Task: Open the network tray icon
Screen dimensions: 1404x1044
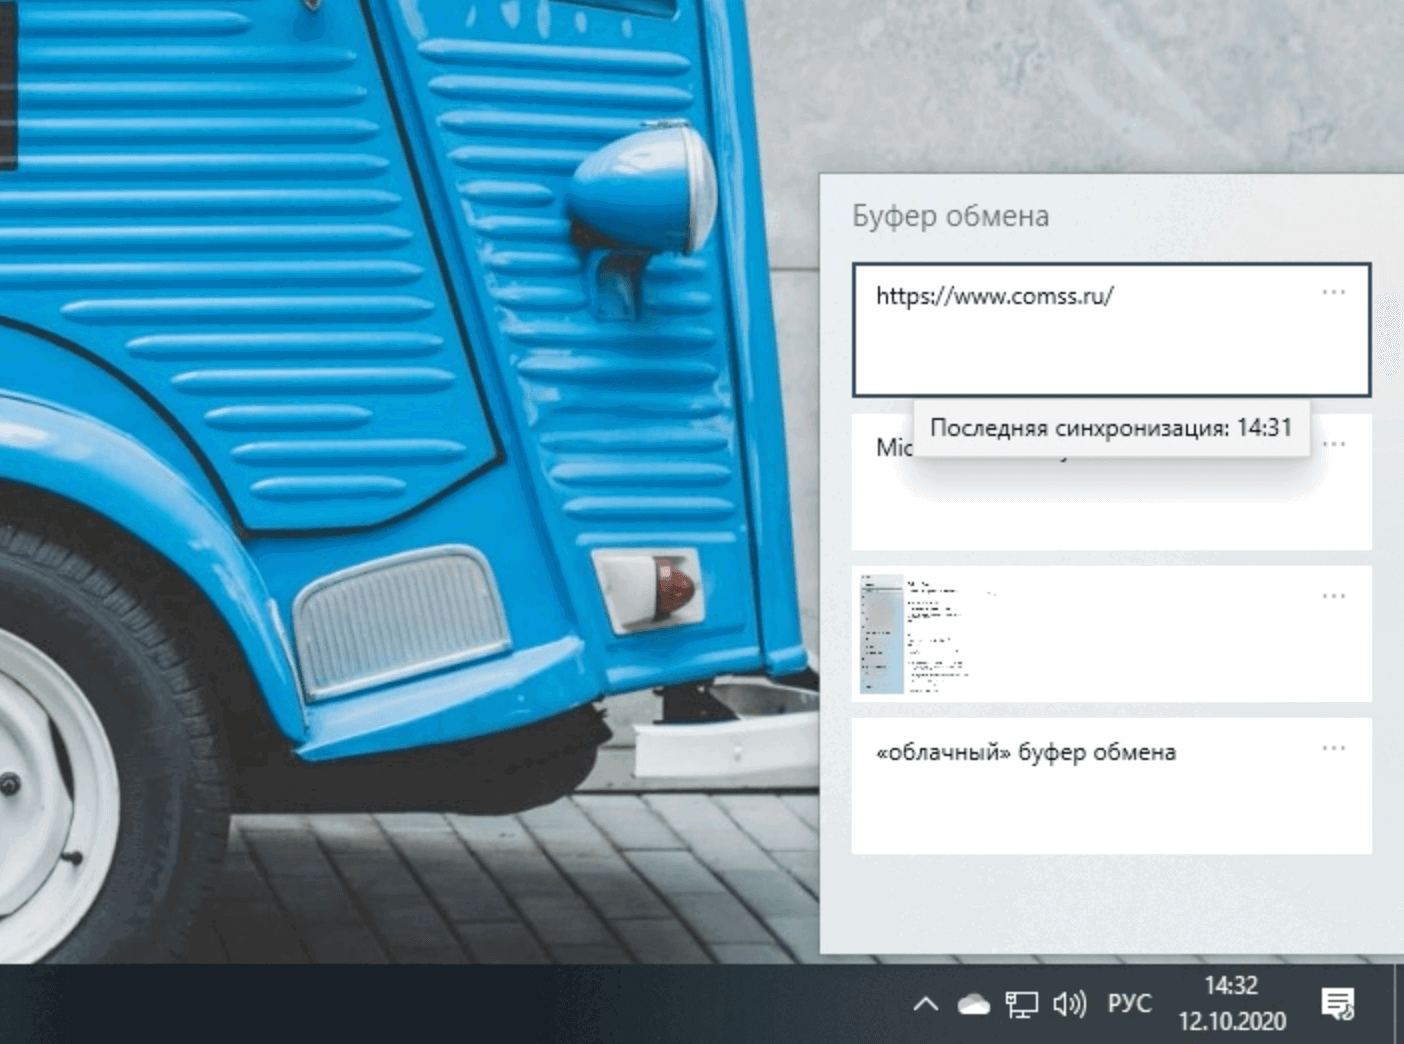Action: [x=1021, y=1004]
